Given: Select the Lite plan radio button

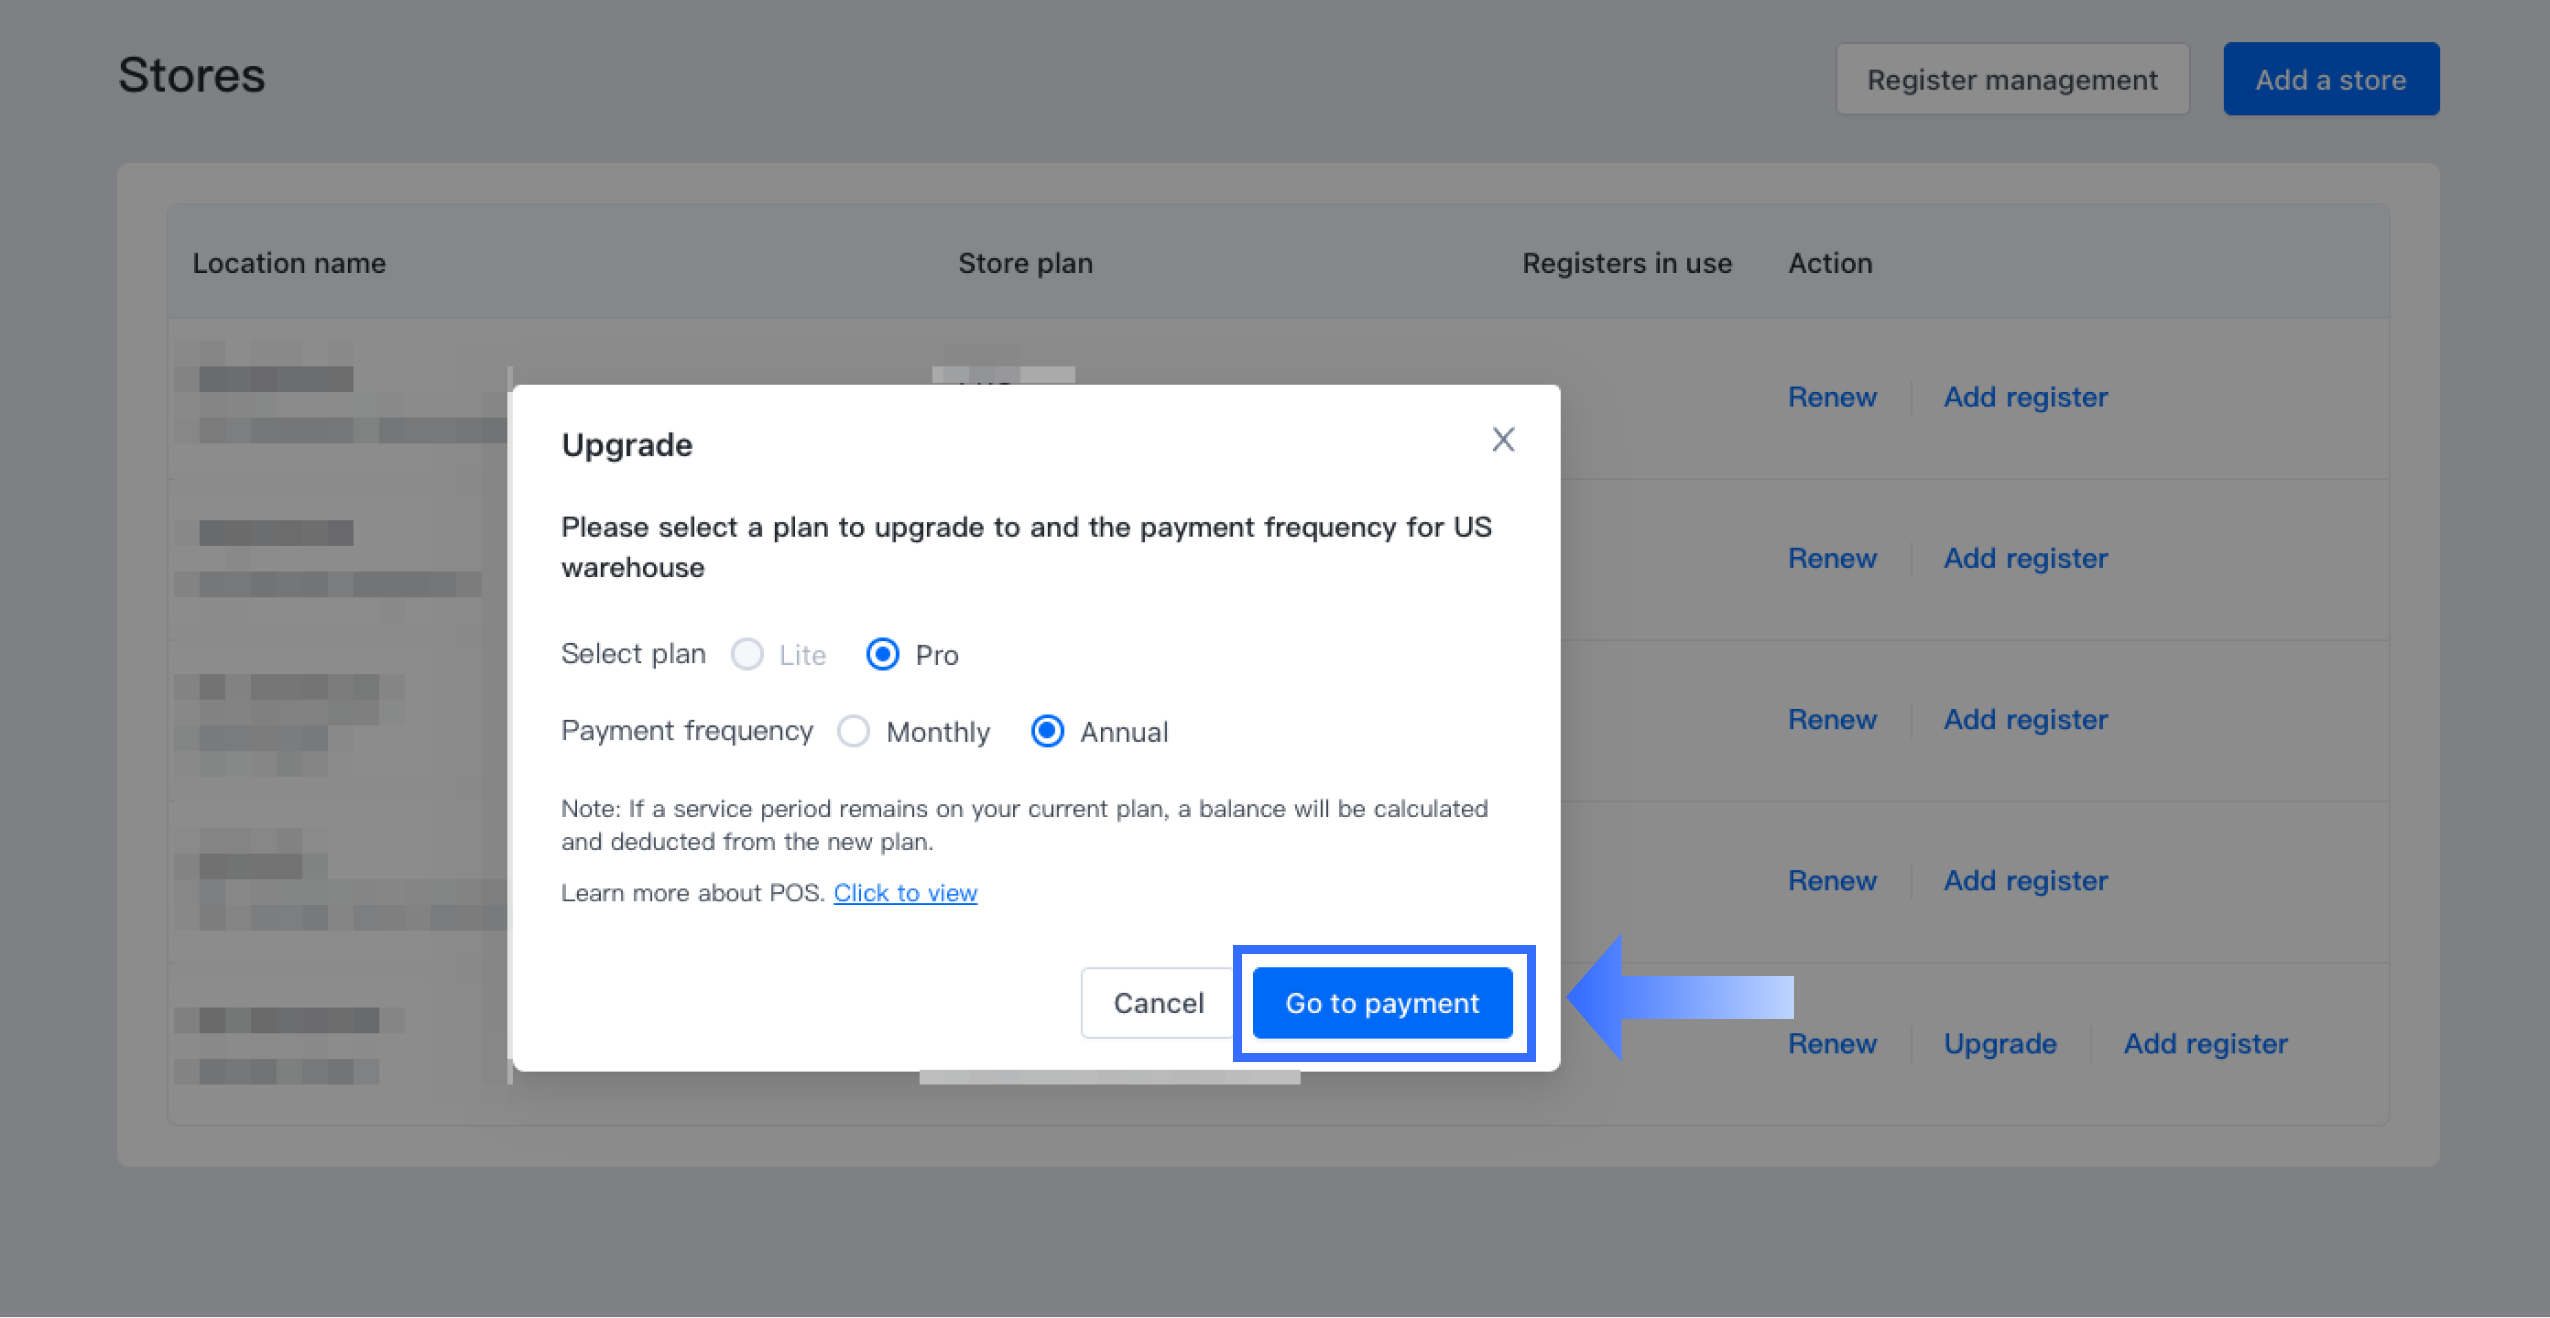Looking at the screenshot, I should [x=747, y=655].
